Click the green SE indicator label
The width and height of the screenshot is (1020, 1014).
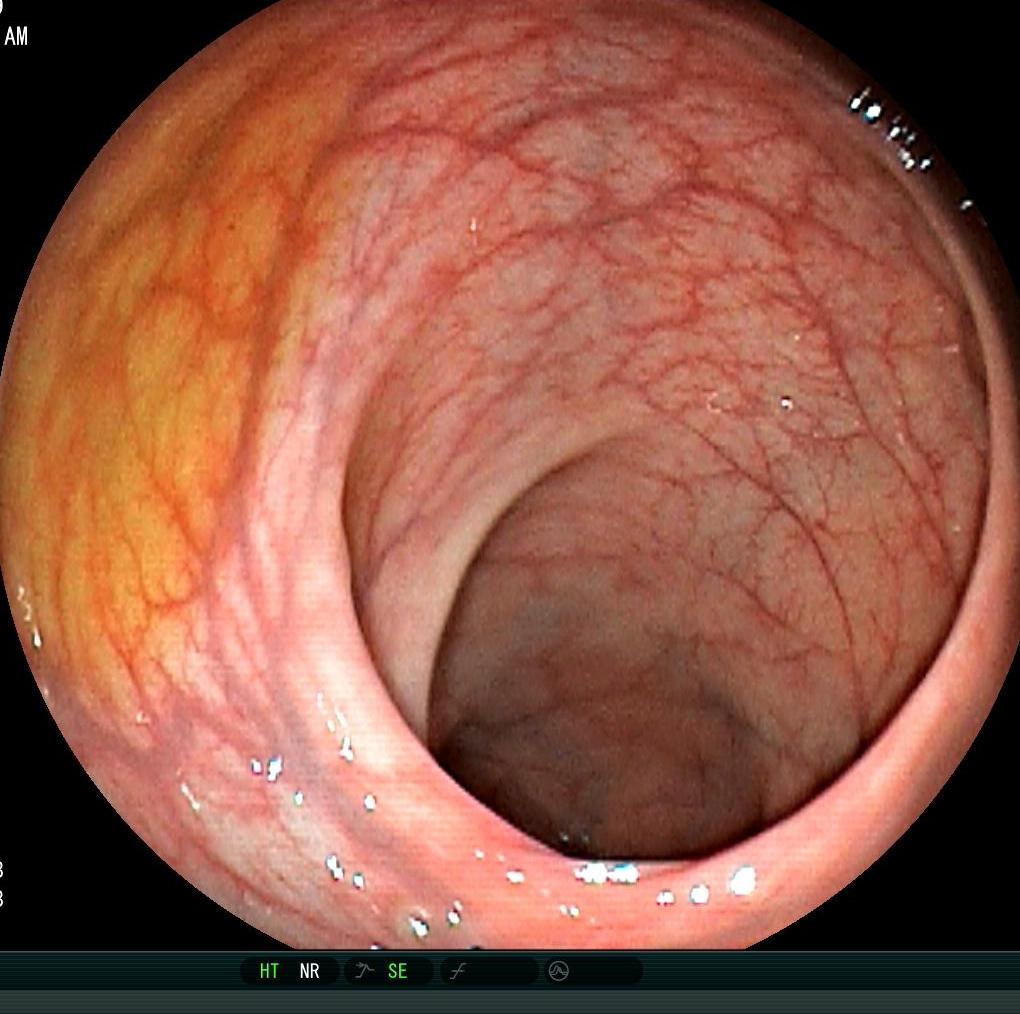point(397,971)
